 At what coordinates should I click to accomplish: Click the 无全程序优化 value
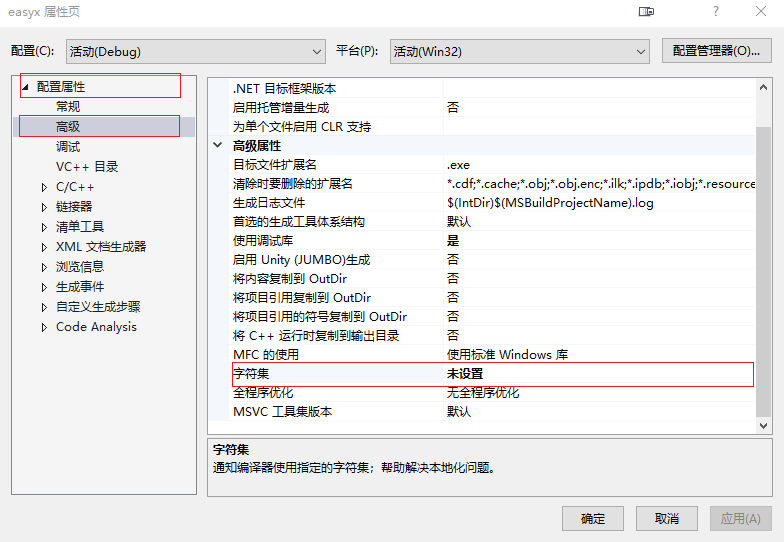[483, 392]
